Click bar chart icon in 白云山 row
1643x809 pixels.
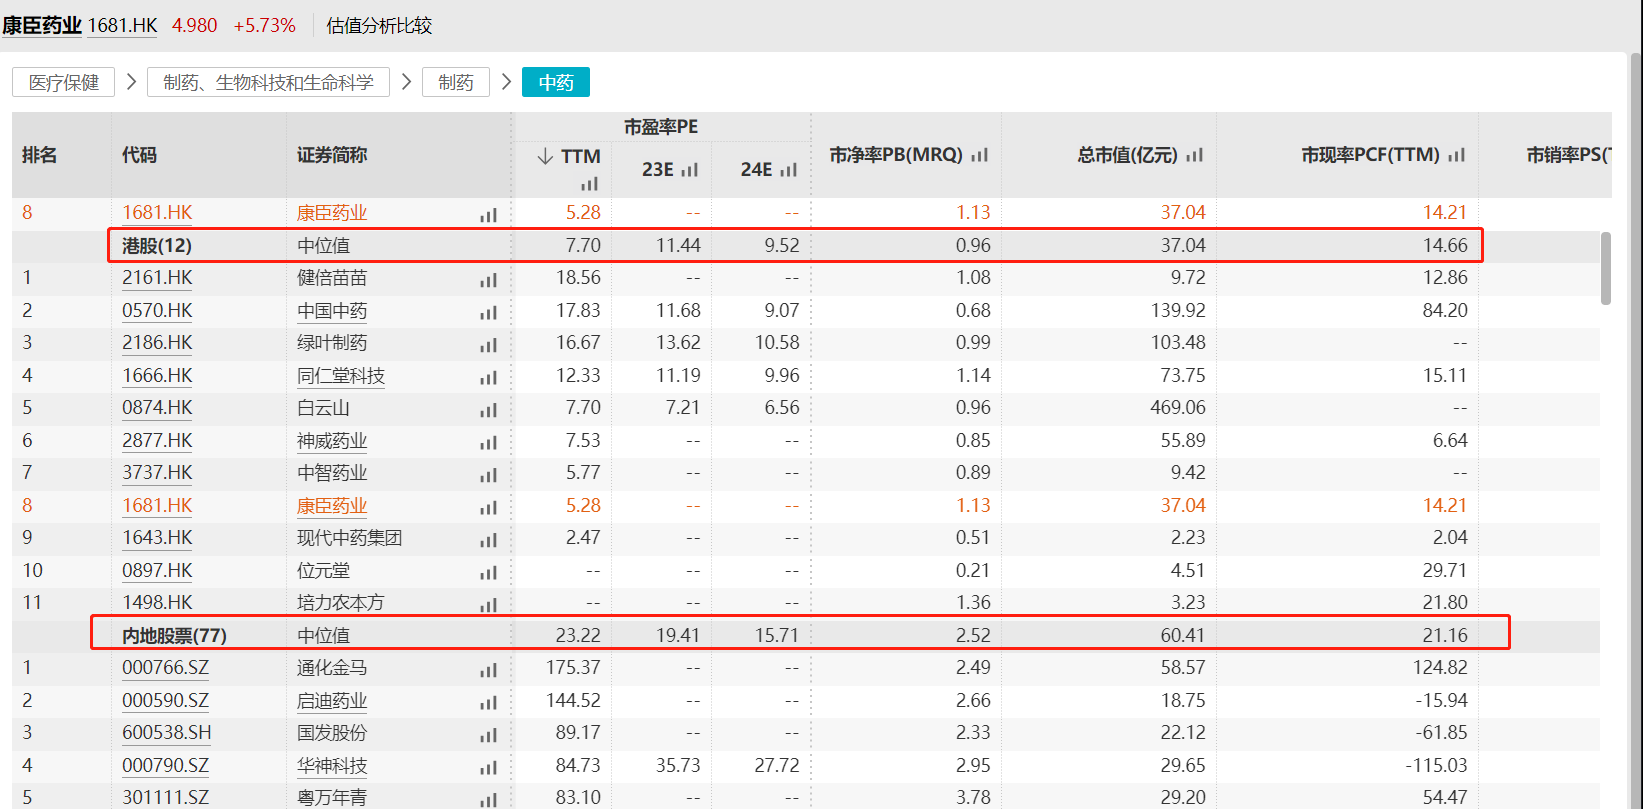tap(488, 410)
